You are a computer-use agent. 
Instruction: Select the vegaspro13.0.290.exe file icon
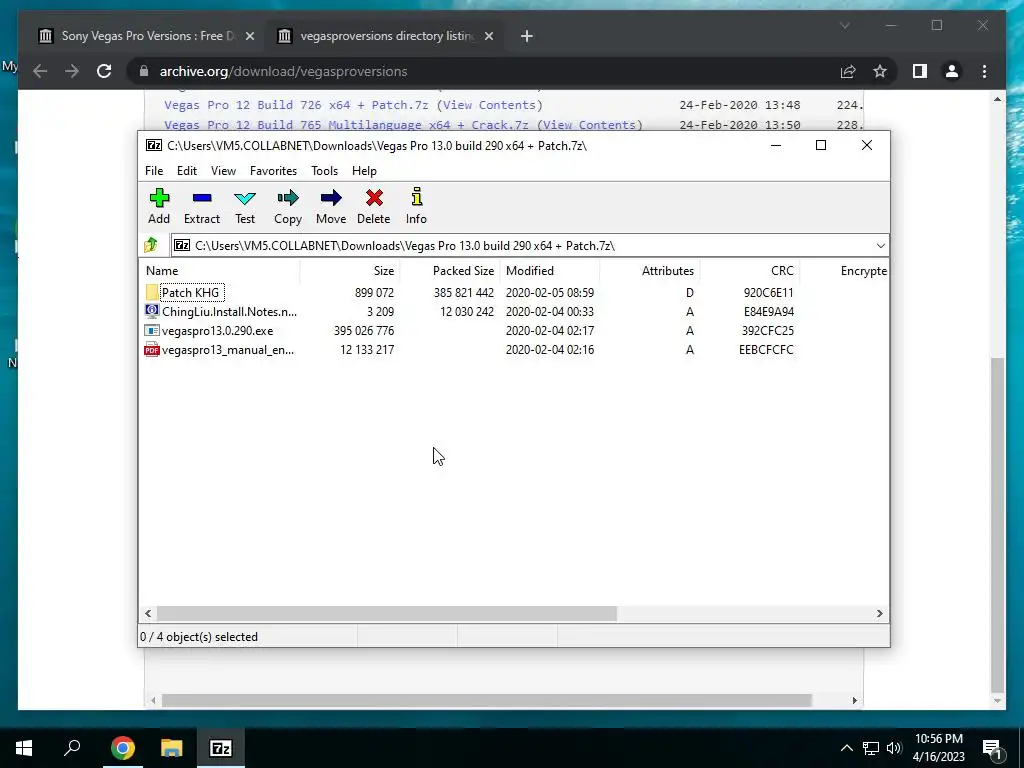pyautogui.click(x=152, y=330)
